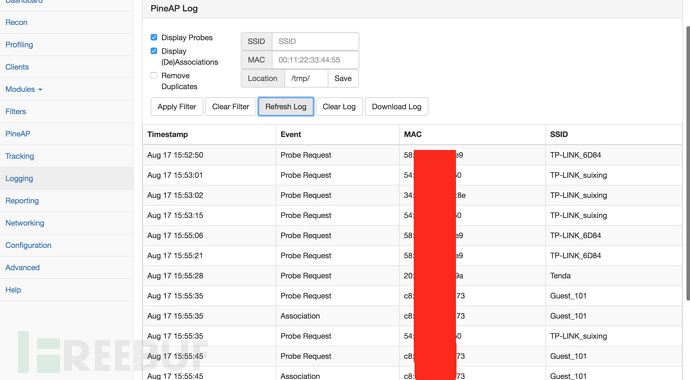Viewport: 690px width, 380px height.
Task: Uncheck Display (De)Associations checkbox
Action: click(154, 51)
